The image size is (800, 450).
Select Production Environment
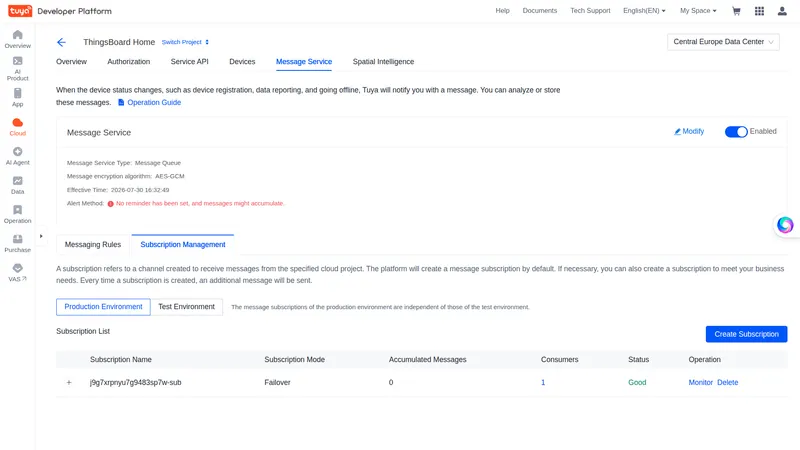click(x=103, y=307)
